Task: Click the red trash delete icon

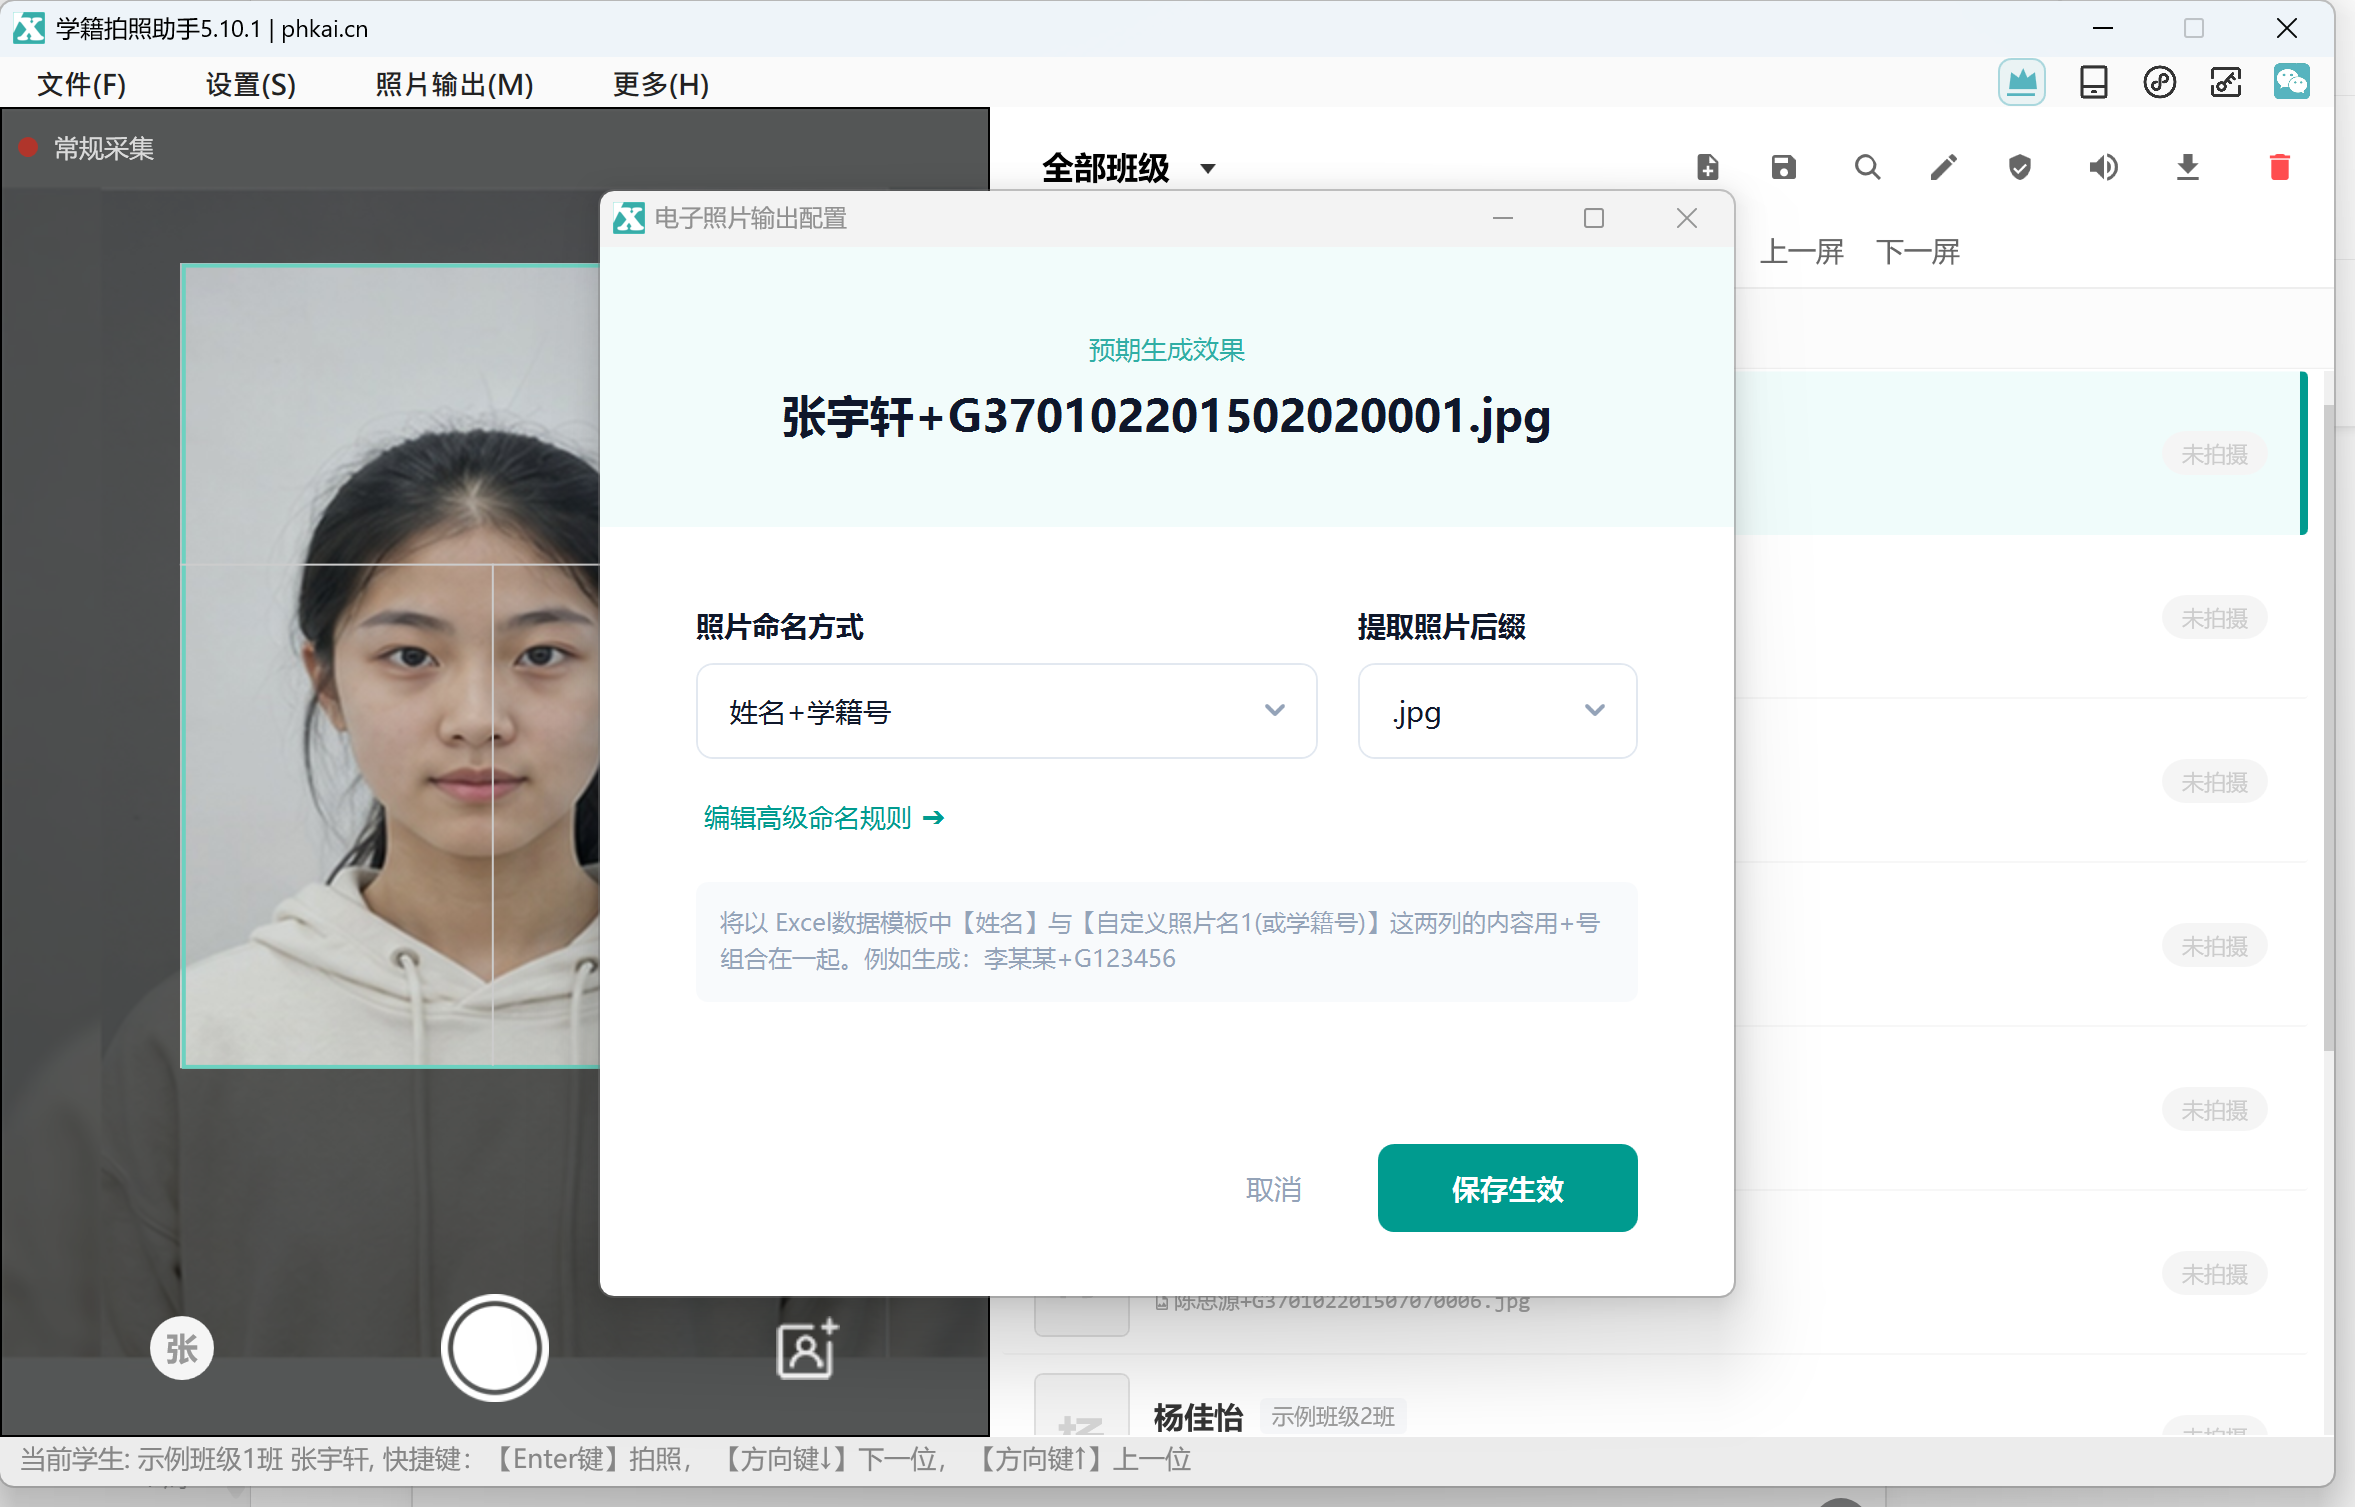Action: coord(2280,167)
